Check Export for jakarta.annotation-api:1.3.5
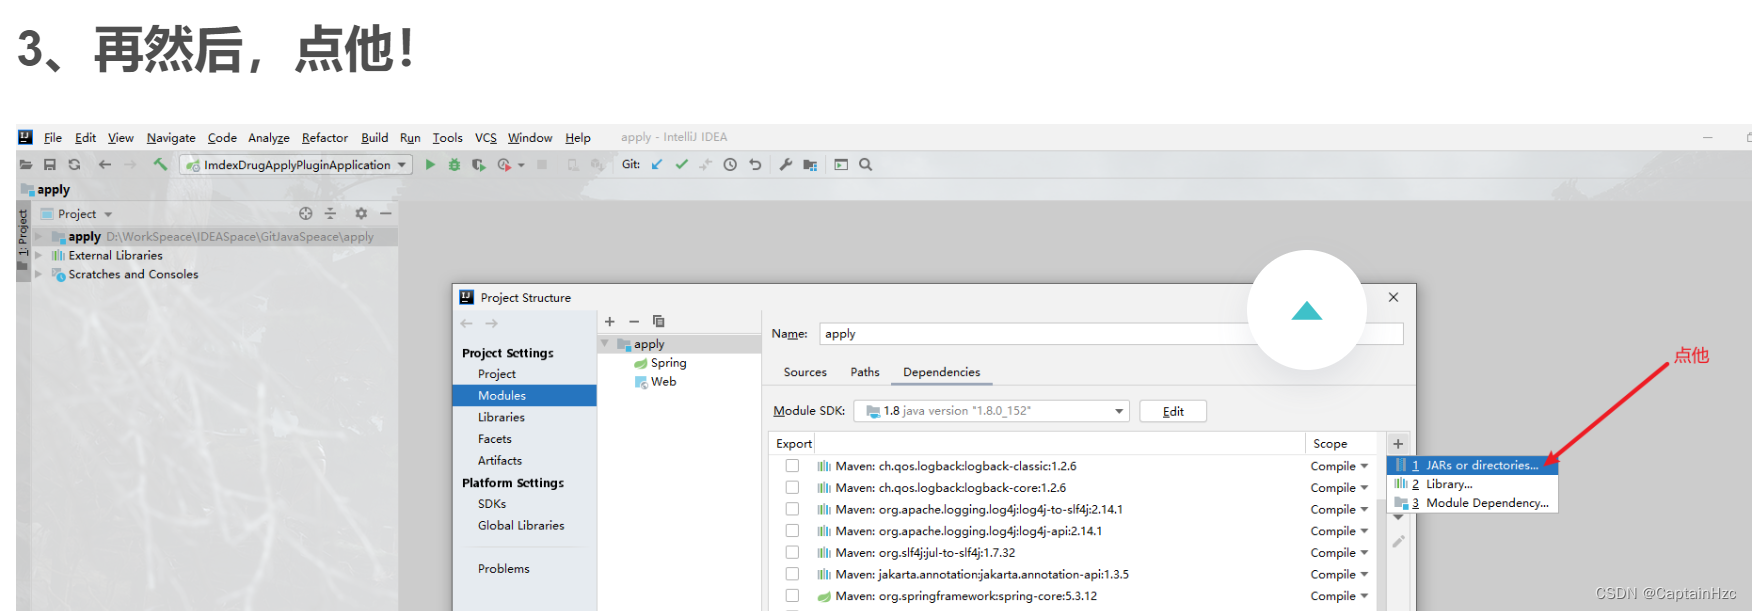The width and height of the screenshot is (1752, 611). coord(792,574)
